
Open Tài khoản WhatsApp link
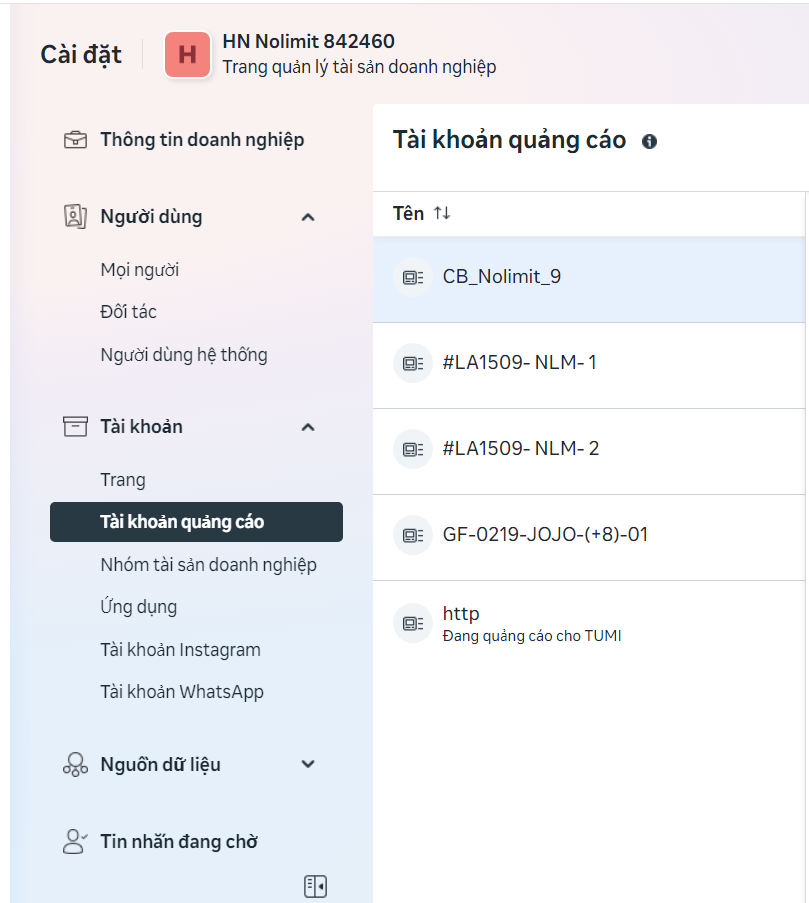[x=181, y=692]
